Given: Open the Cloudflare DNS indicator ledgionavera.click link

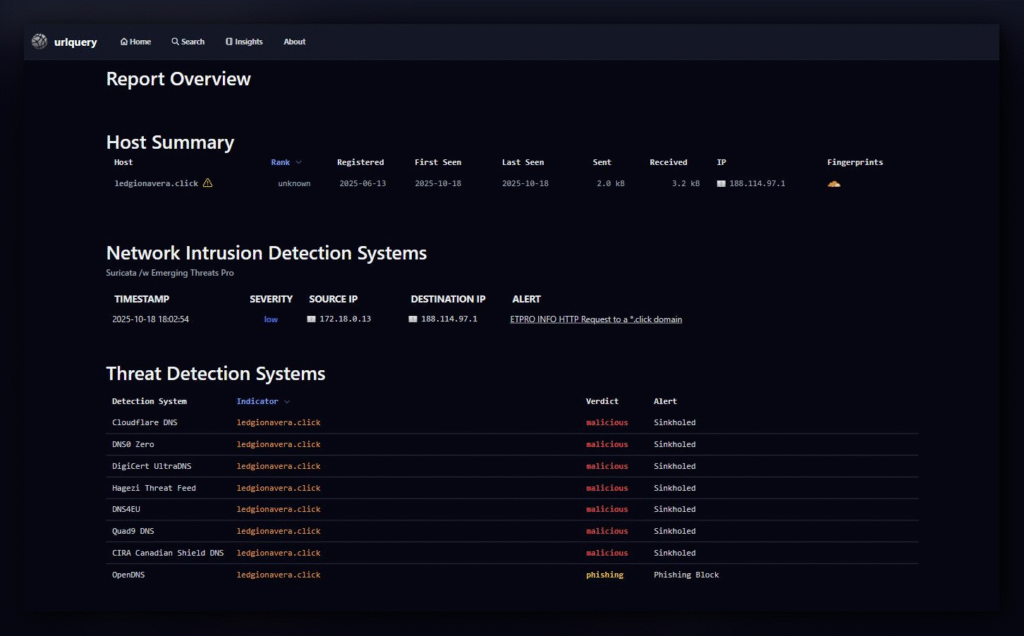Looking at the screenshot, I should pos(278,422).
